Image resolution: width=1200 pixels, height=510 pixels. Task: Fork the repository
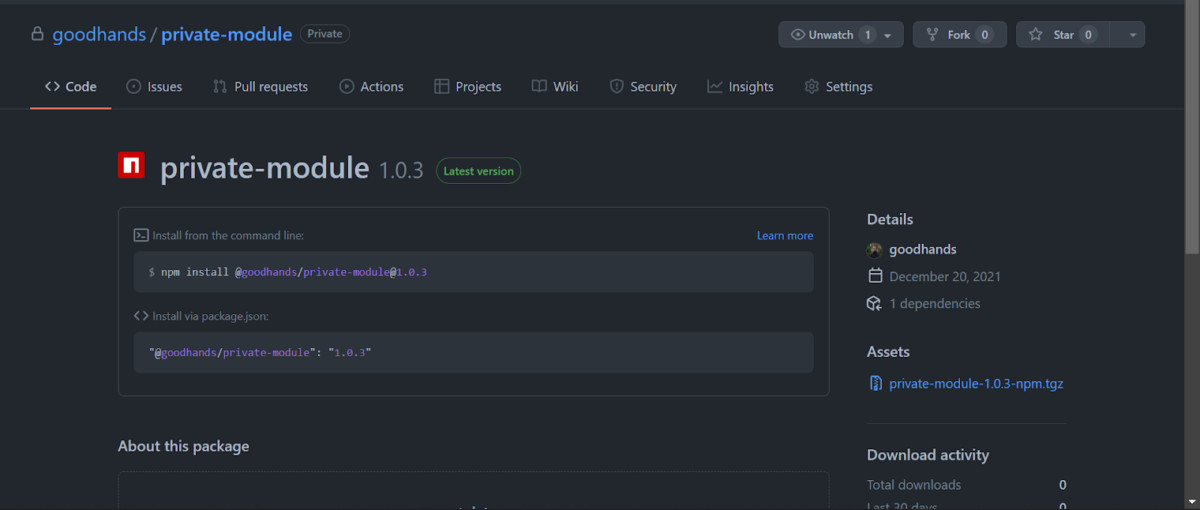960,35
